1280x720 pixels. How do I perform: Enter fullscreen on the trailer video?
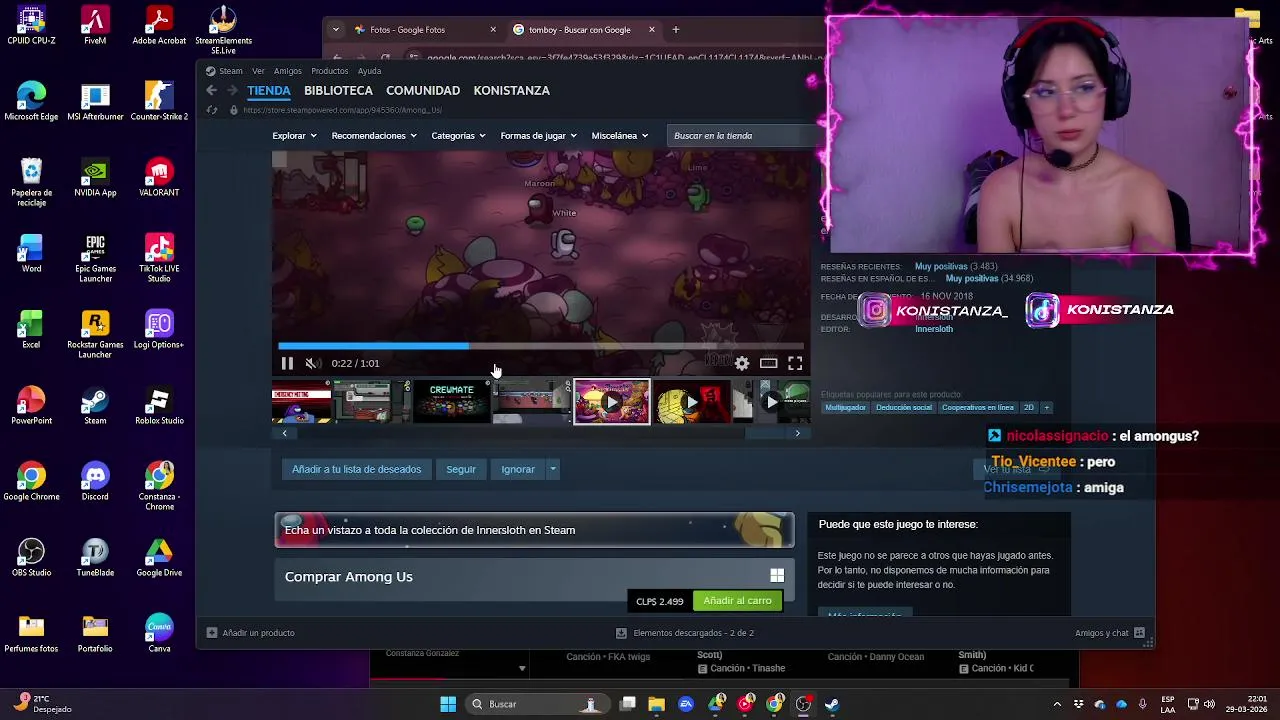(x=795, y=363)
